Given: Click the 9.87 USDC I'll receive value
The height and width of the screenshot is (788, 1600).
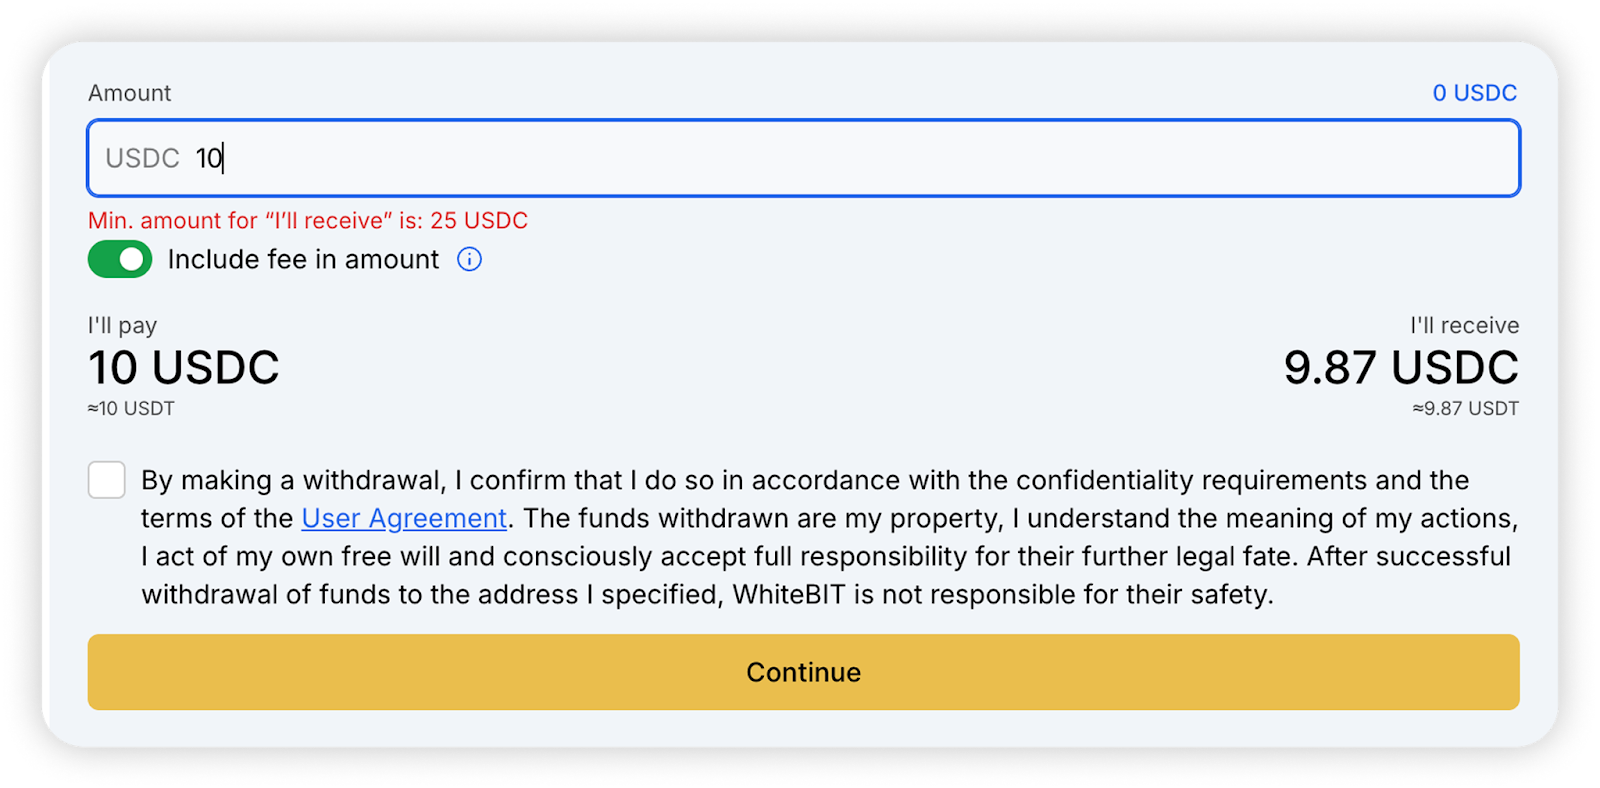Looking at the screenshot, I should coord(1401,368).
